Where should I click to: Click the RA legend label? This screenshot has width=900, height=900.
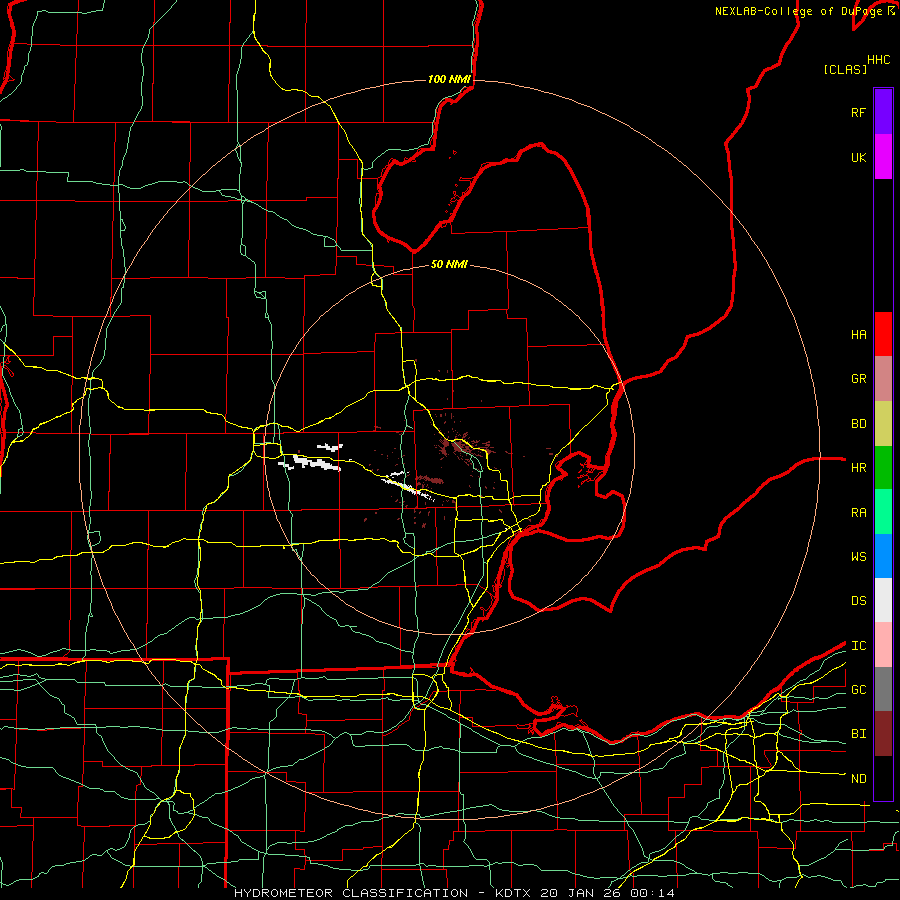click(x=858, y=513)
